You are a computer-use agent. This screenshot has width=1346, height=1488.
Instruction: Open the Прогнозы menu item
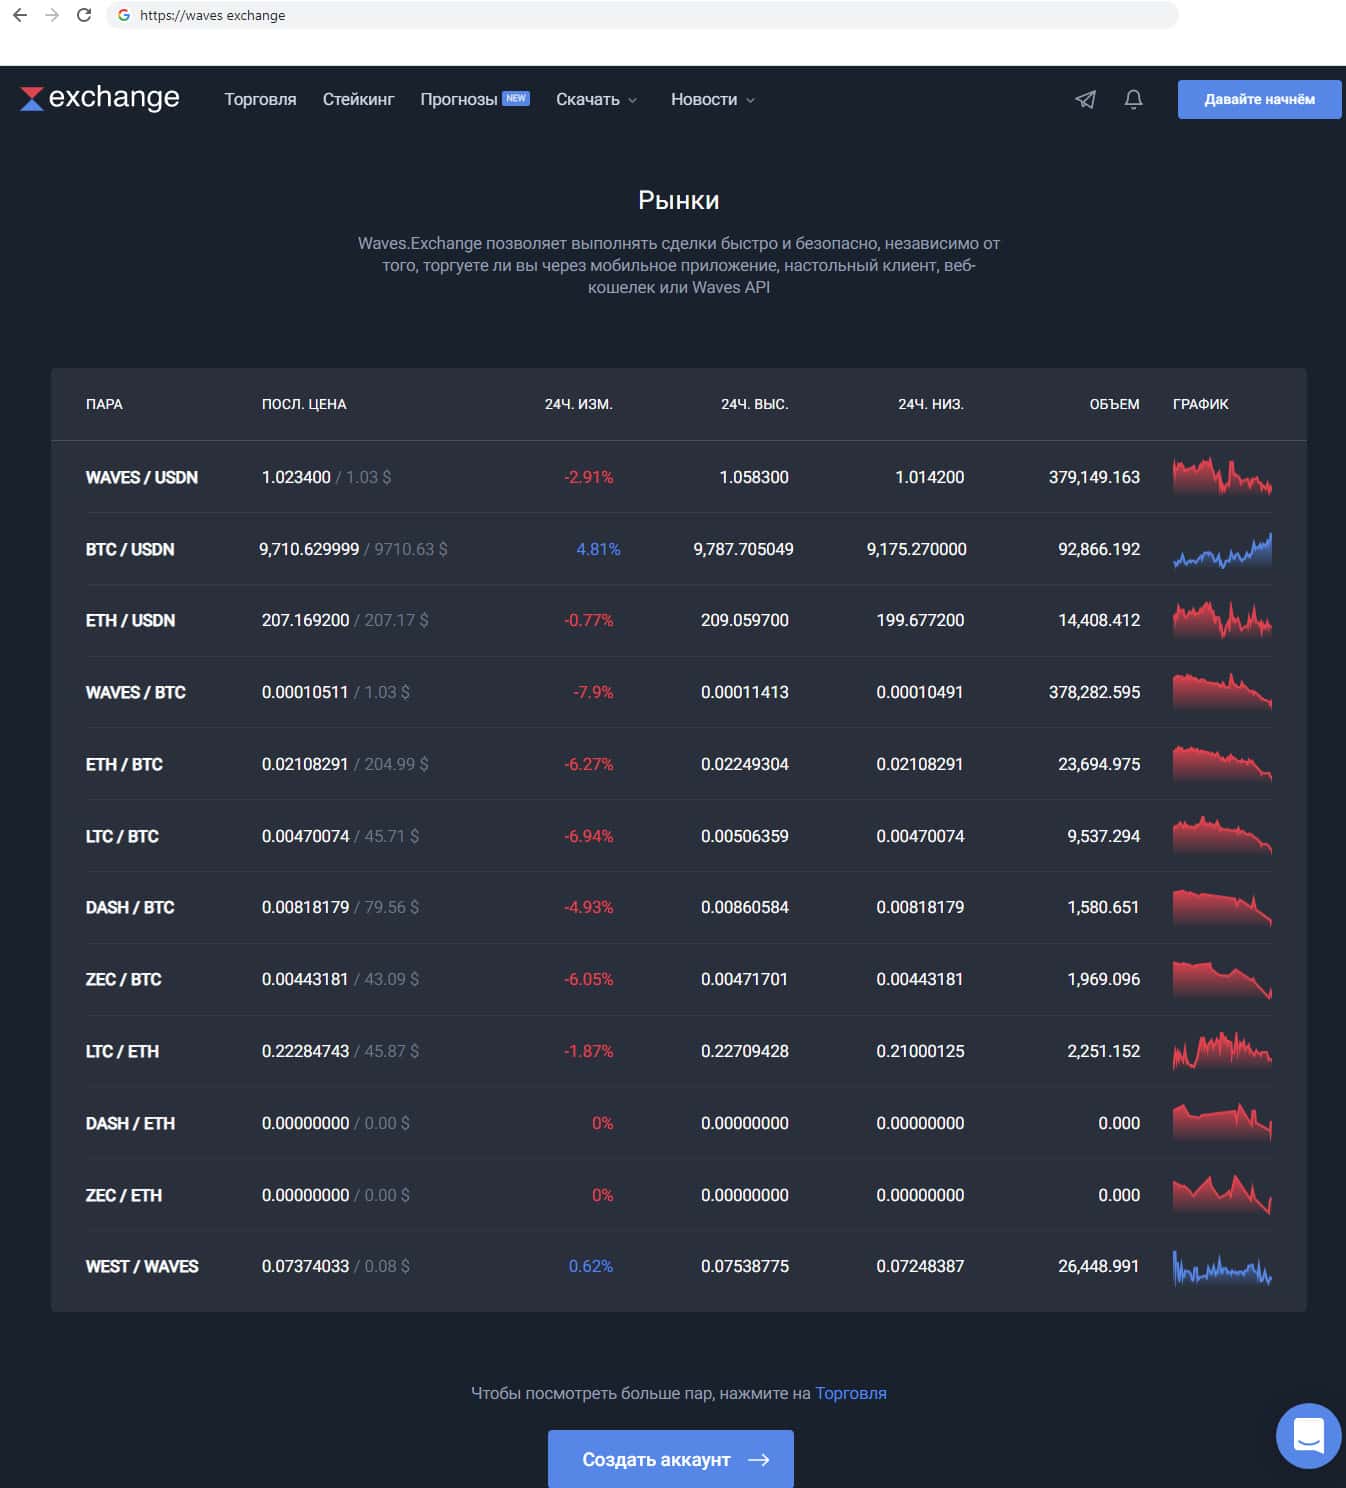tap(474, 99)
